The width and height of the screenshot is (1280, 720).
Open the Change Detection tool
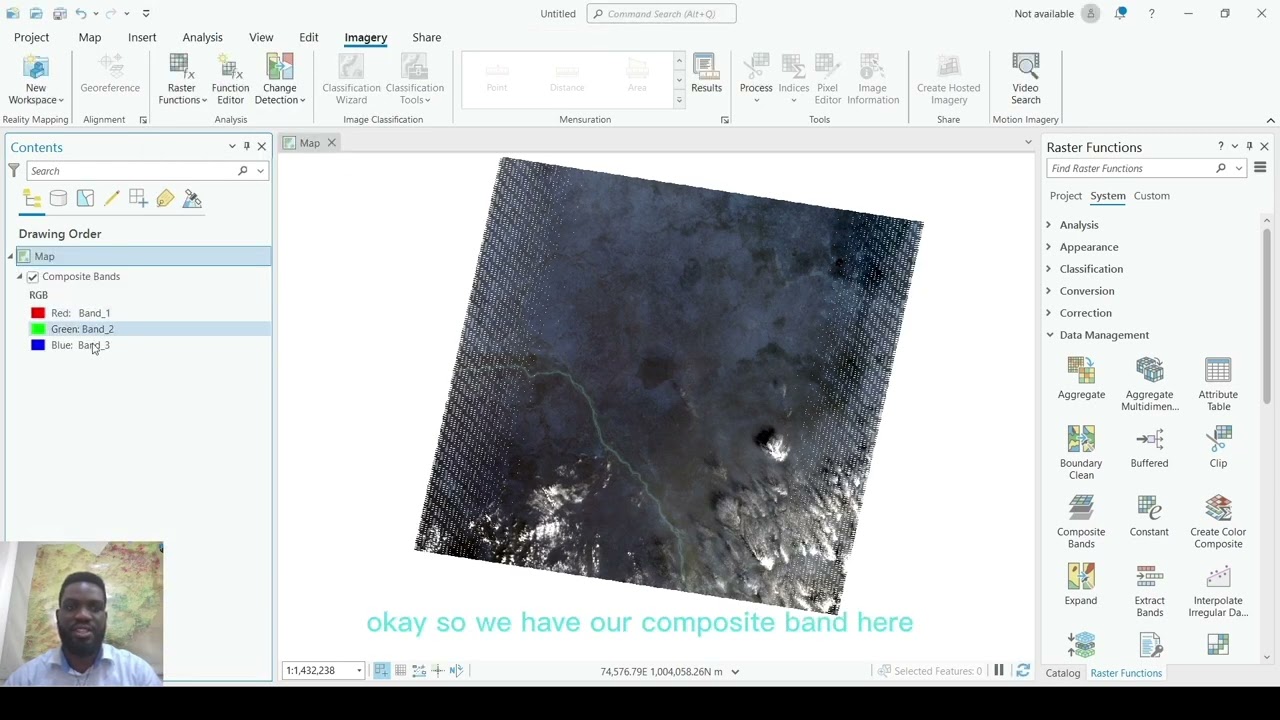click(x=280, y=79)
